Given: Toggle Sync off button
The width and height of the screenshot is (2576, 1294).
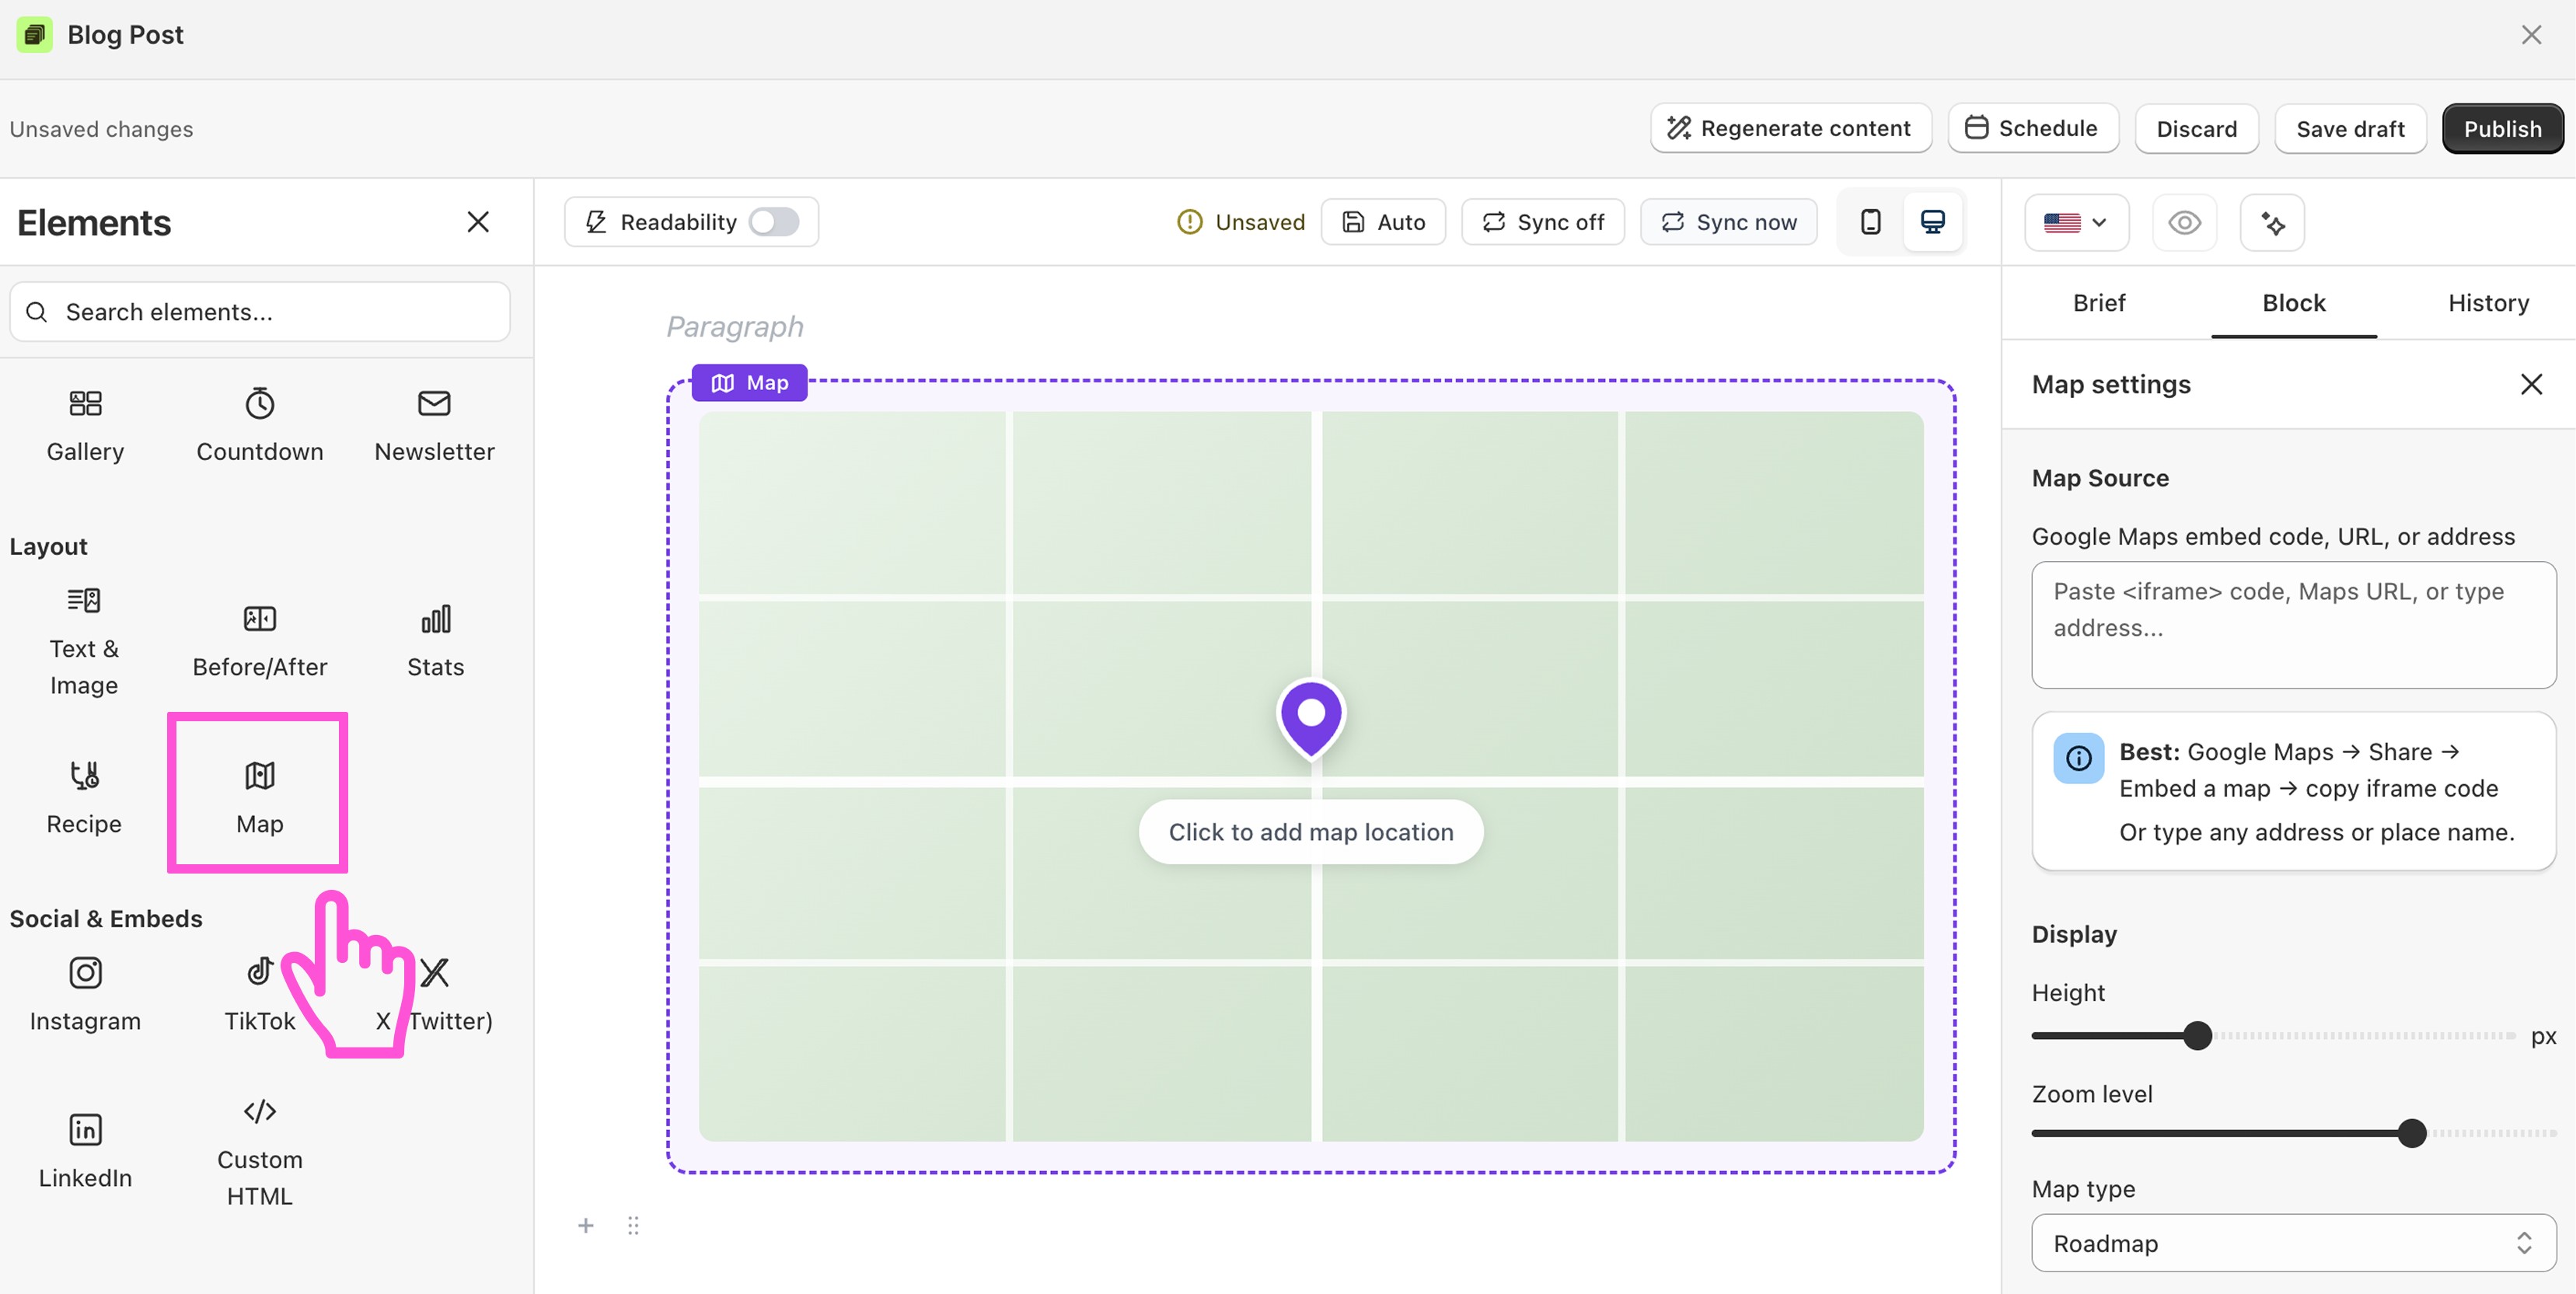Looking at the screenshot, I should pos(1542,222).
